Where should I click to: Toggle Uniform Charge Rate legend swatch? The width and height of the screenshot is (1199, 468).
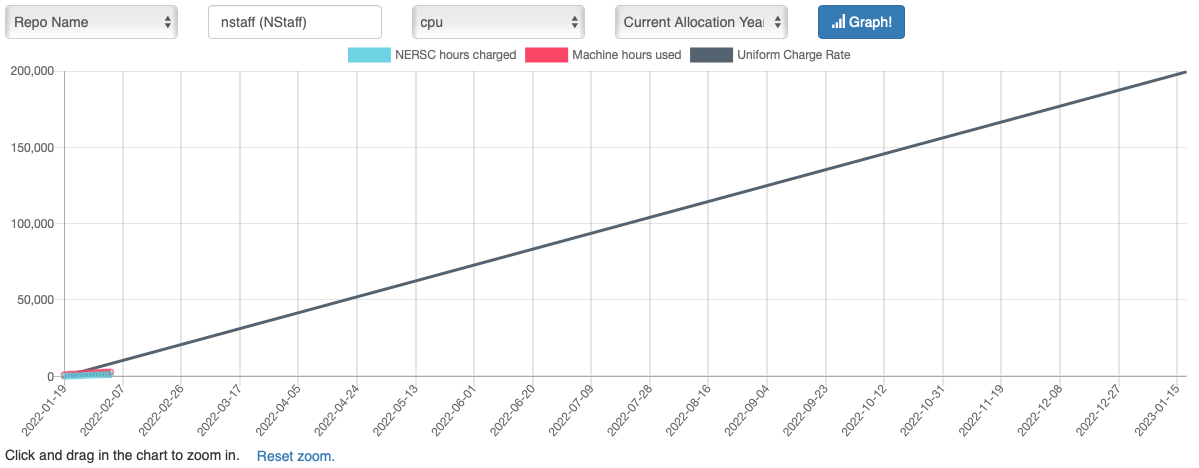point(710,55)
